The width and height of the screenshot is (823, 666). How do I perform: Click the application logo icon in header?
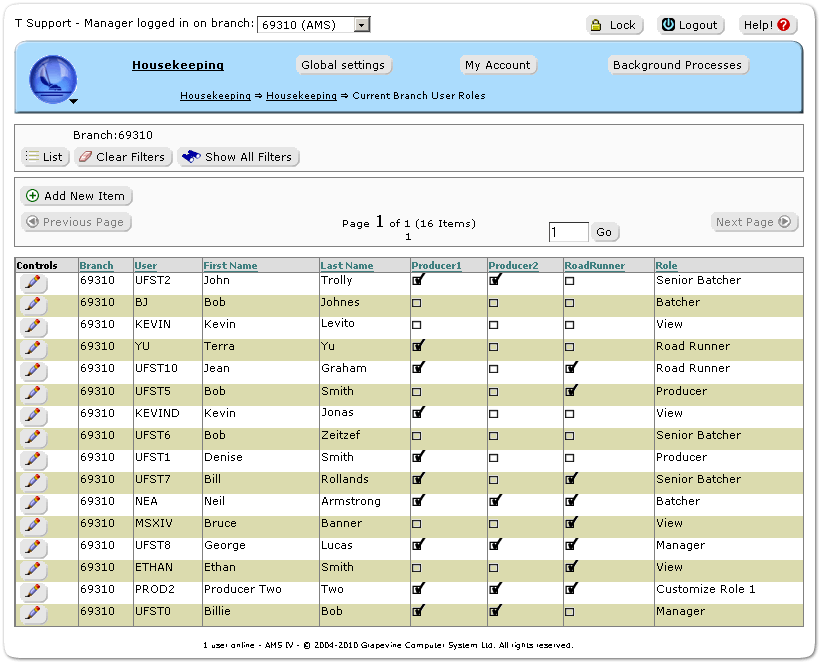(x=52, y=78)
